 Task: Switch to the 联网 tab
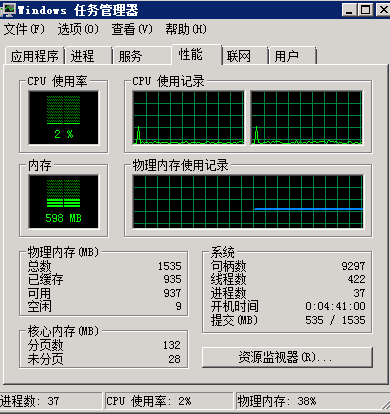[245, 56]
